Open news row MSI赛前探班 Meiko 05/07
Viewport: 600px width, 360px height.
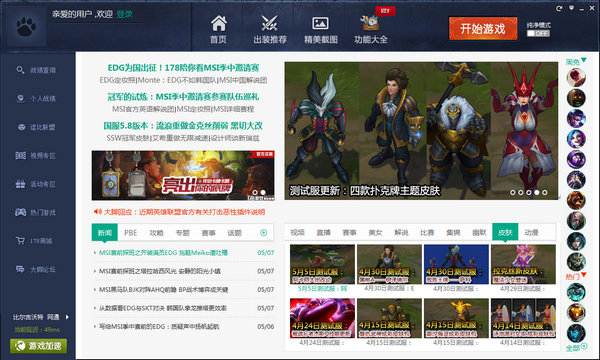(x=184, y=252)
